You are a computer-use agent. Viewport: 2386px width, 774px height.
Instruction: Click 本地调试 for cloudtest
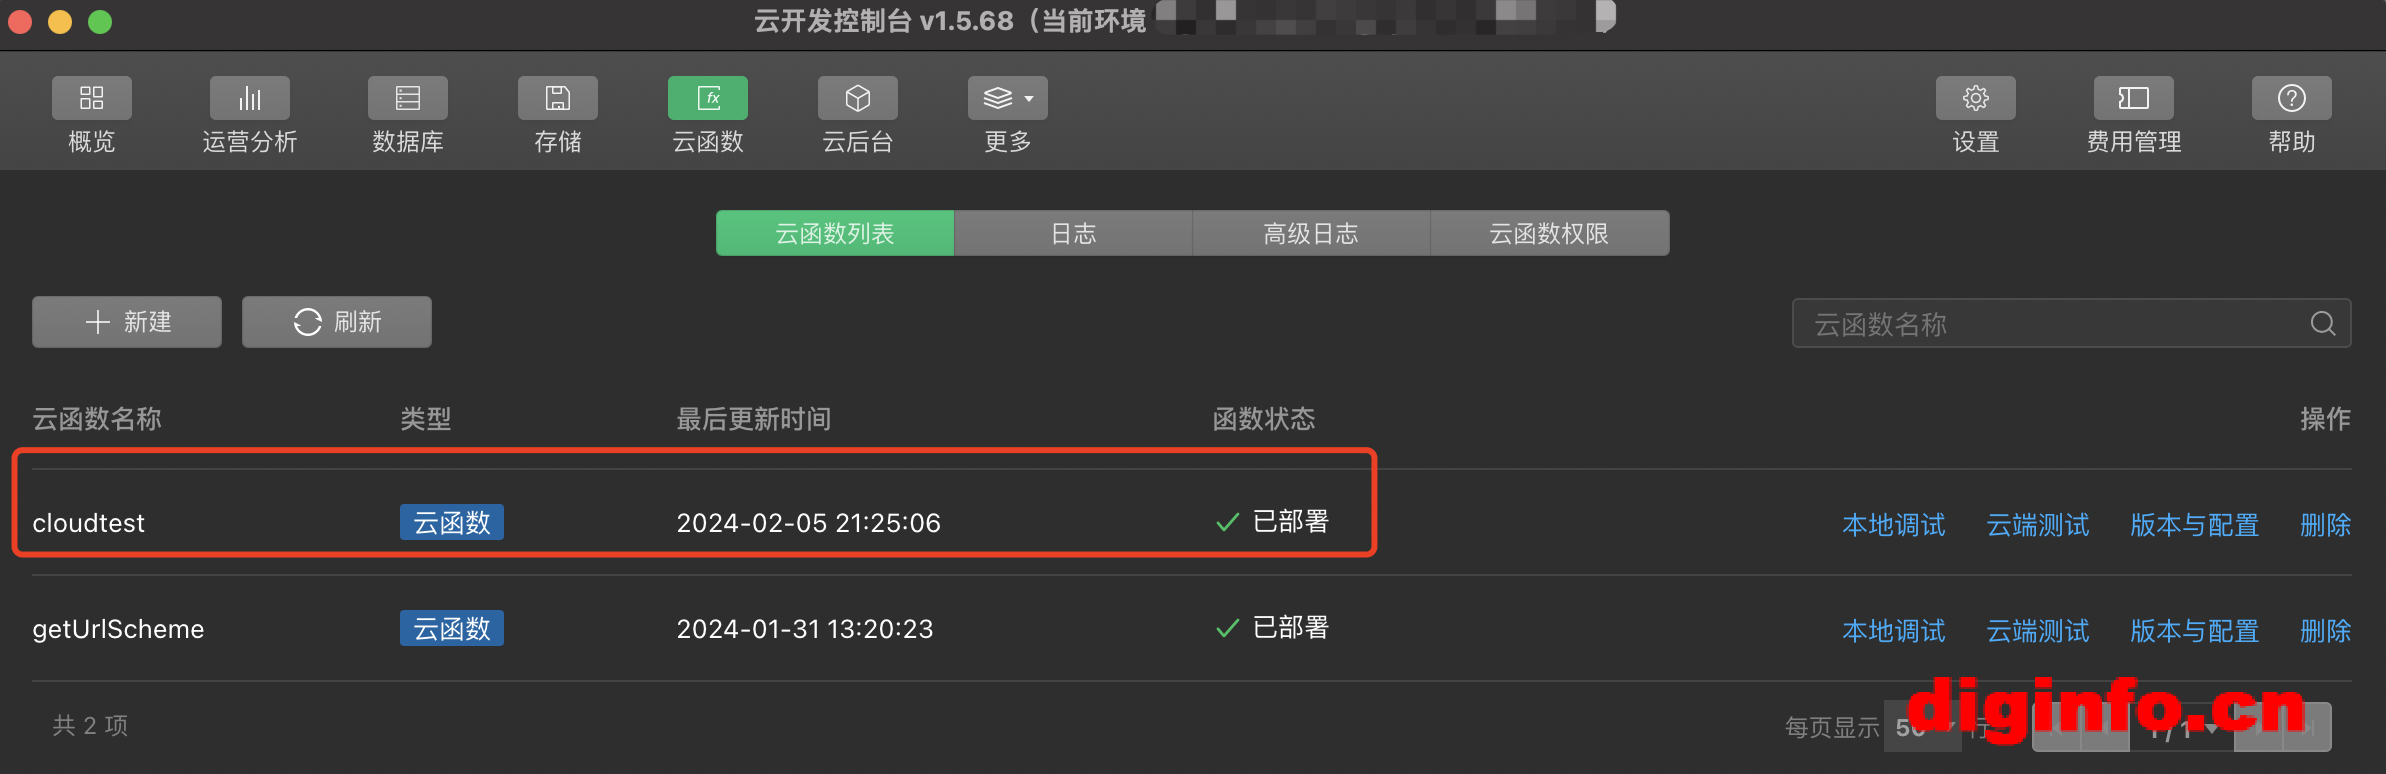tap(1894, 525)
